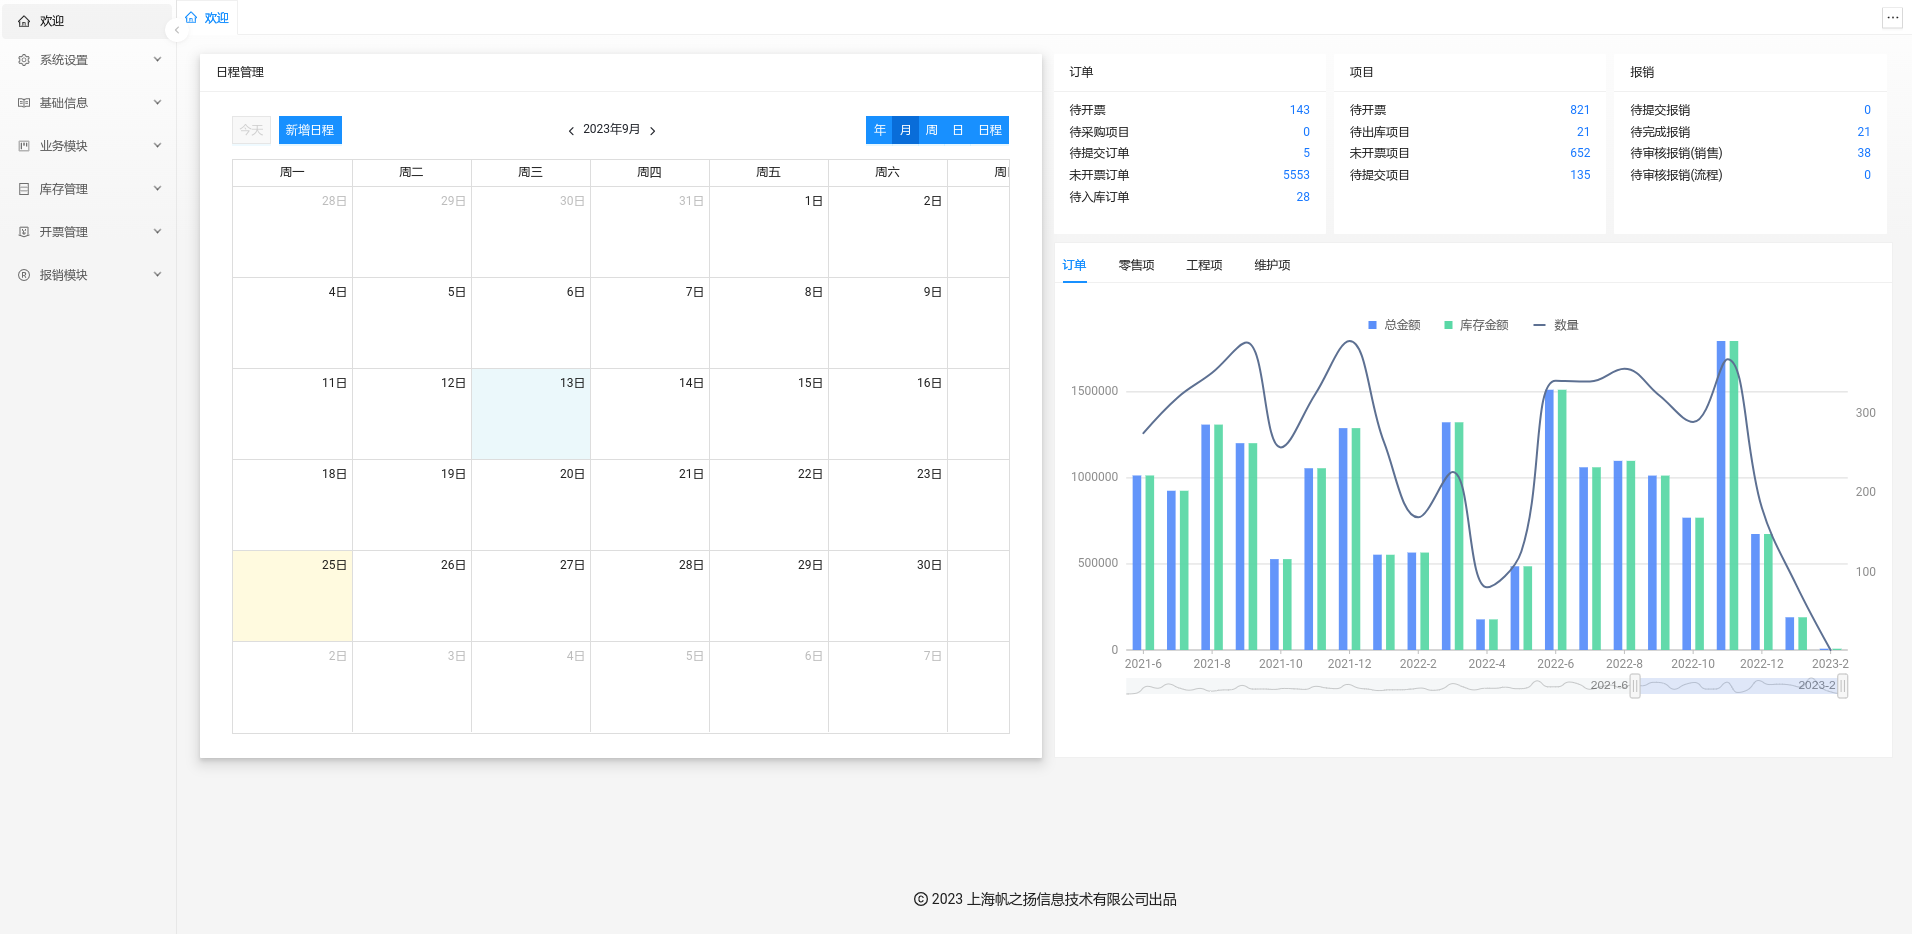Click the 报销模块 sidebar icon

point(24,275)
